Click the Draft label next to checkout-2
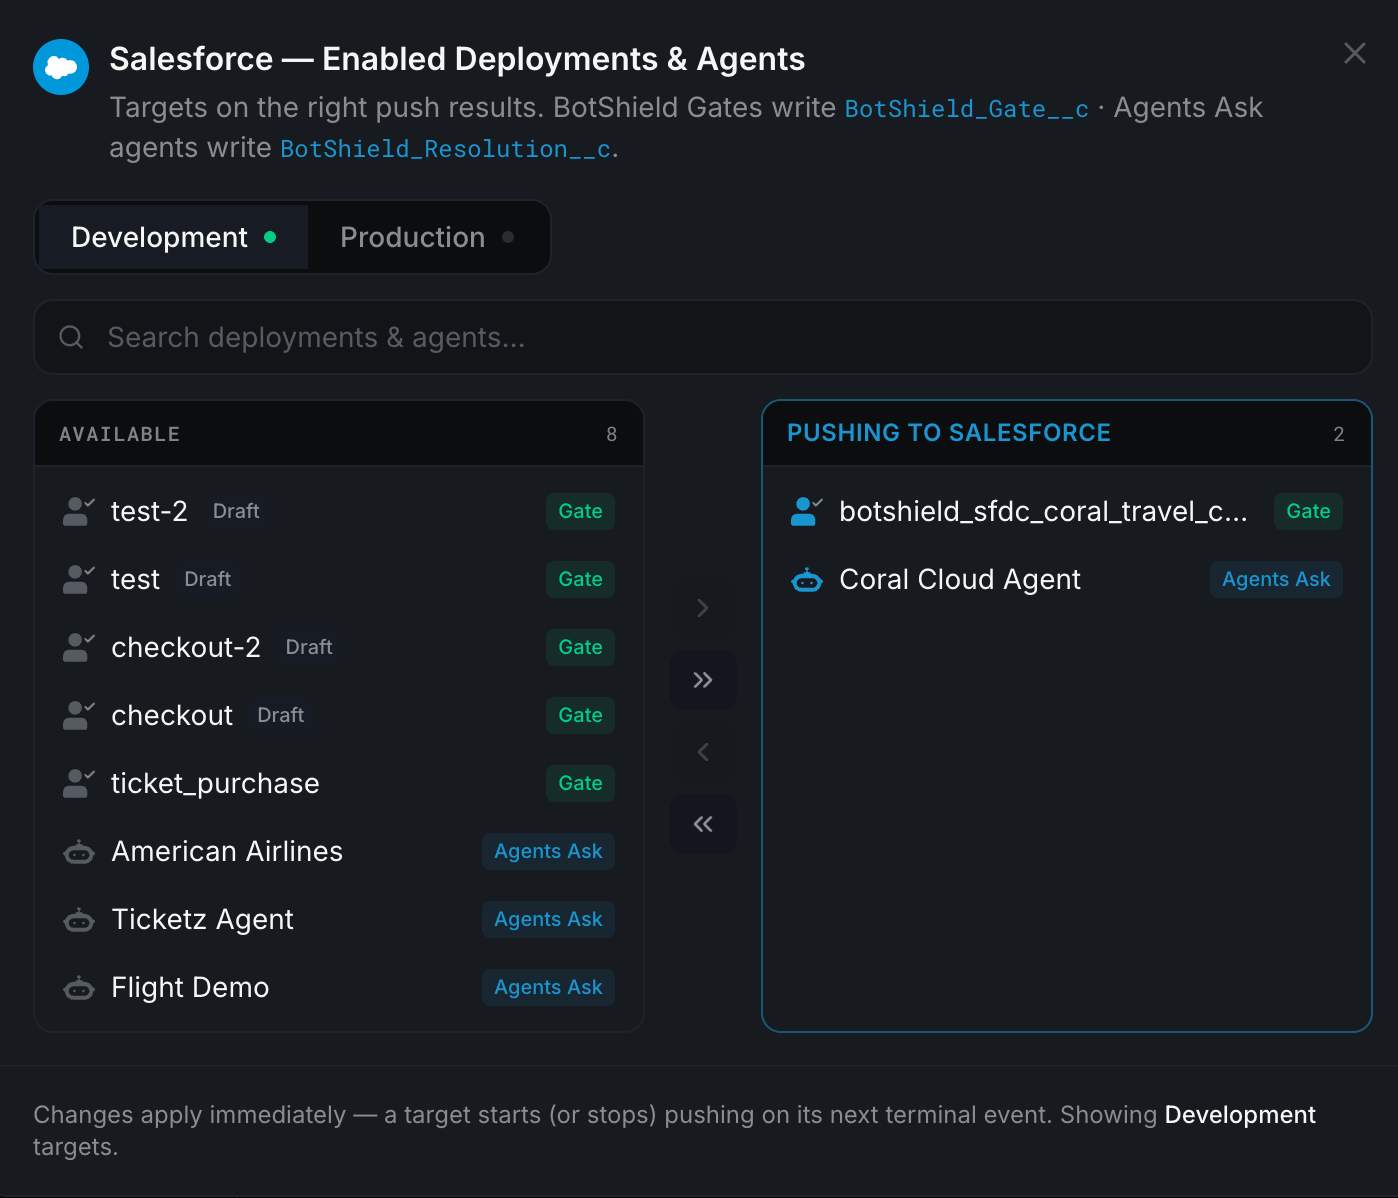The width and height of the screenshot is (1398, 1198). [309, 647]
